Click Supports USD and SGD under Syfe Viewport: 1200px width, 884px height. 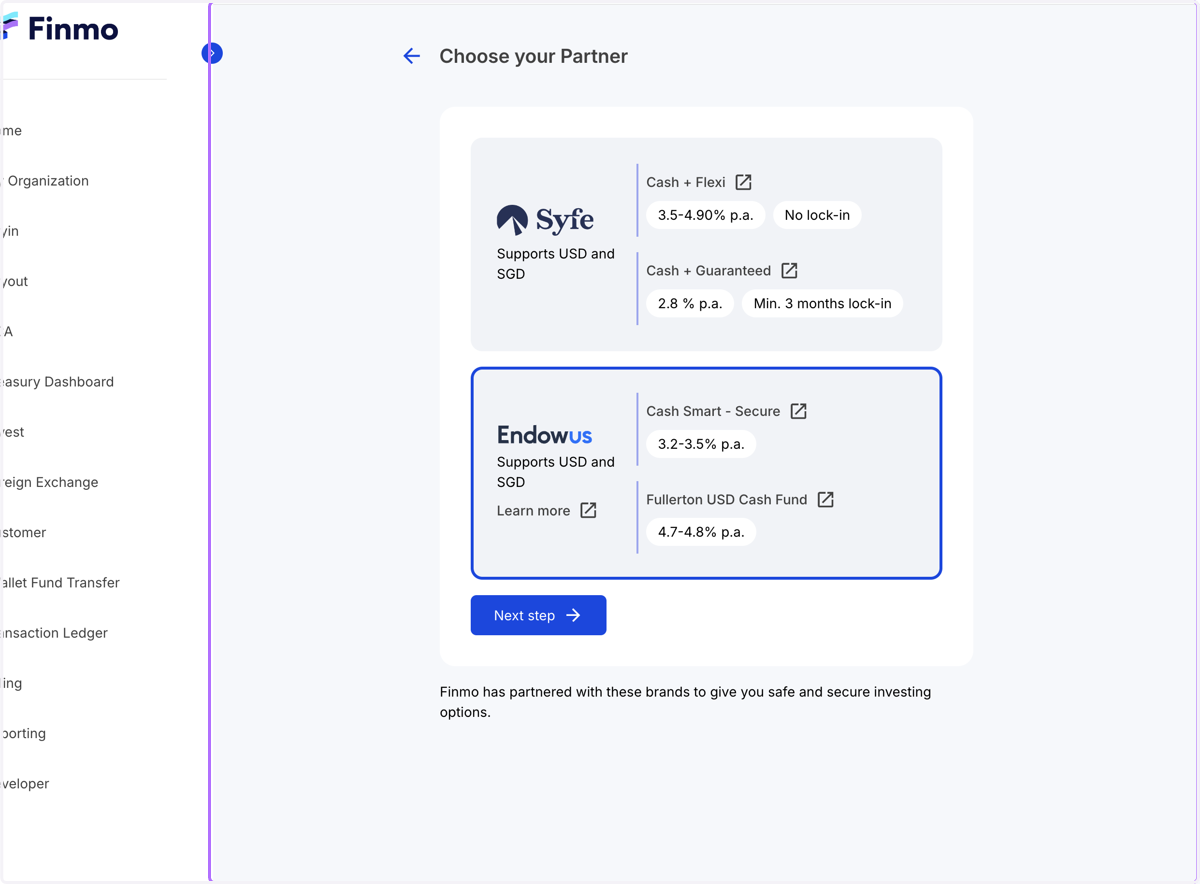(556, 264)
